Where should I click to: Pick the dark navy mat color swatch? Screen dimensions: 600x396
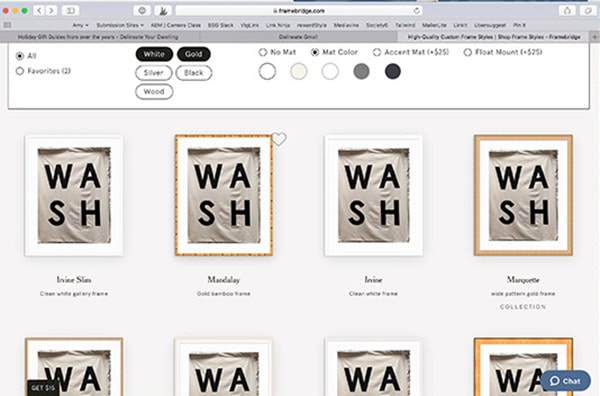[393, 72]
